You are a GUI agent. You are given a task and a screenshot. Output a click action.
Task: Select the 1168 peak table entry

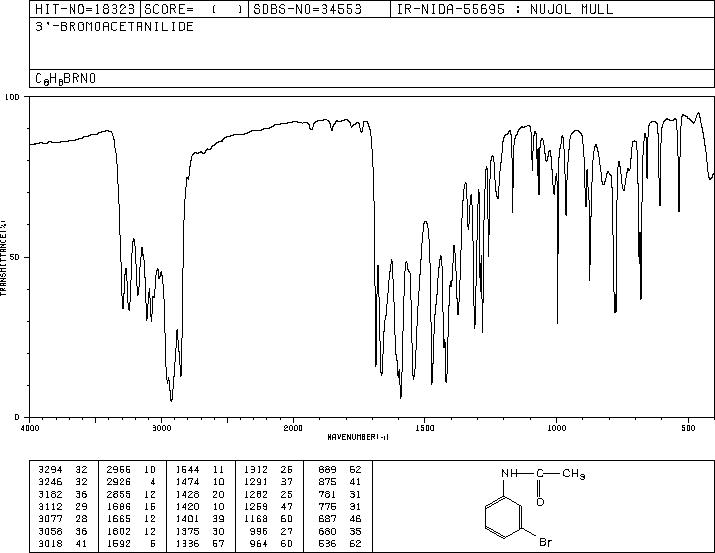click(x=269, y=519)
